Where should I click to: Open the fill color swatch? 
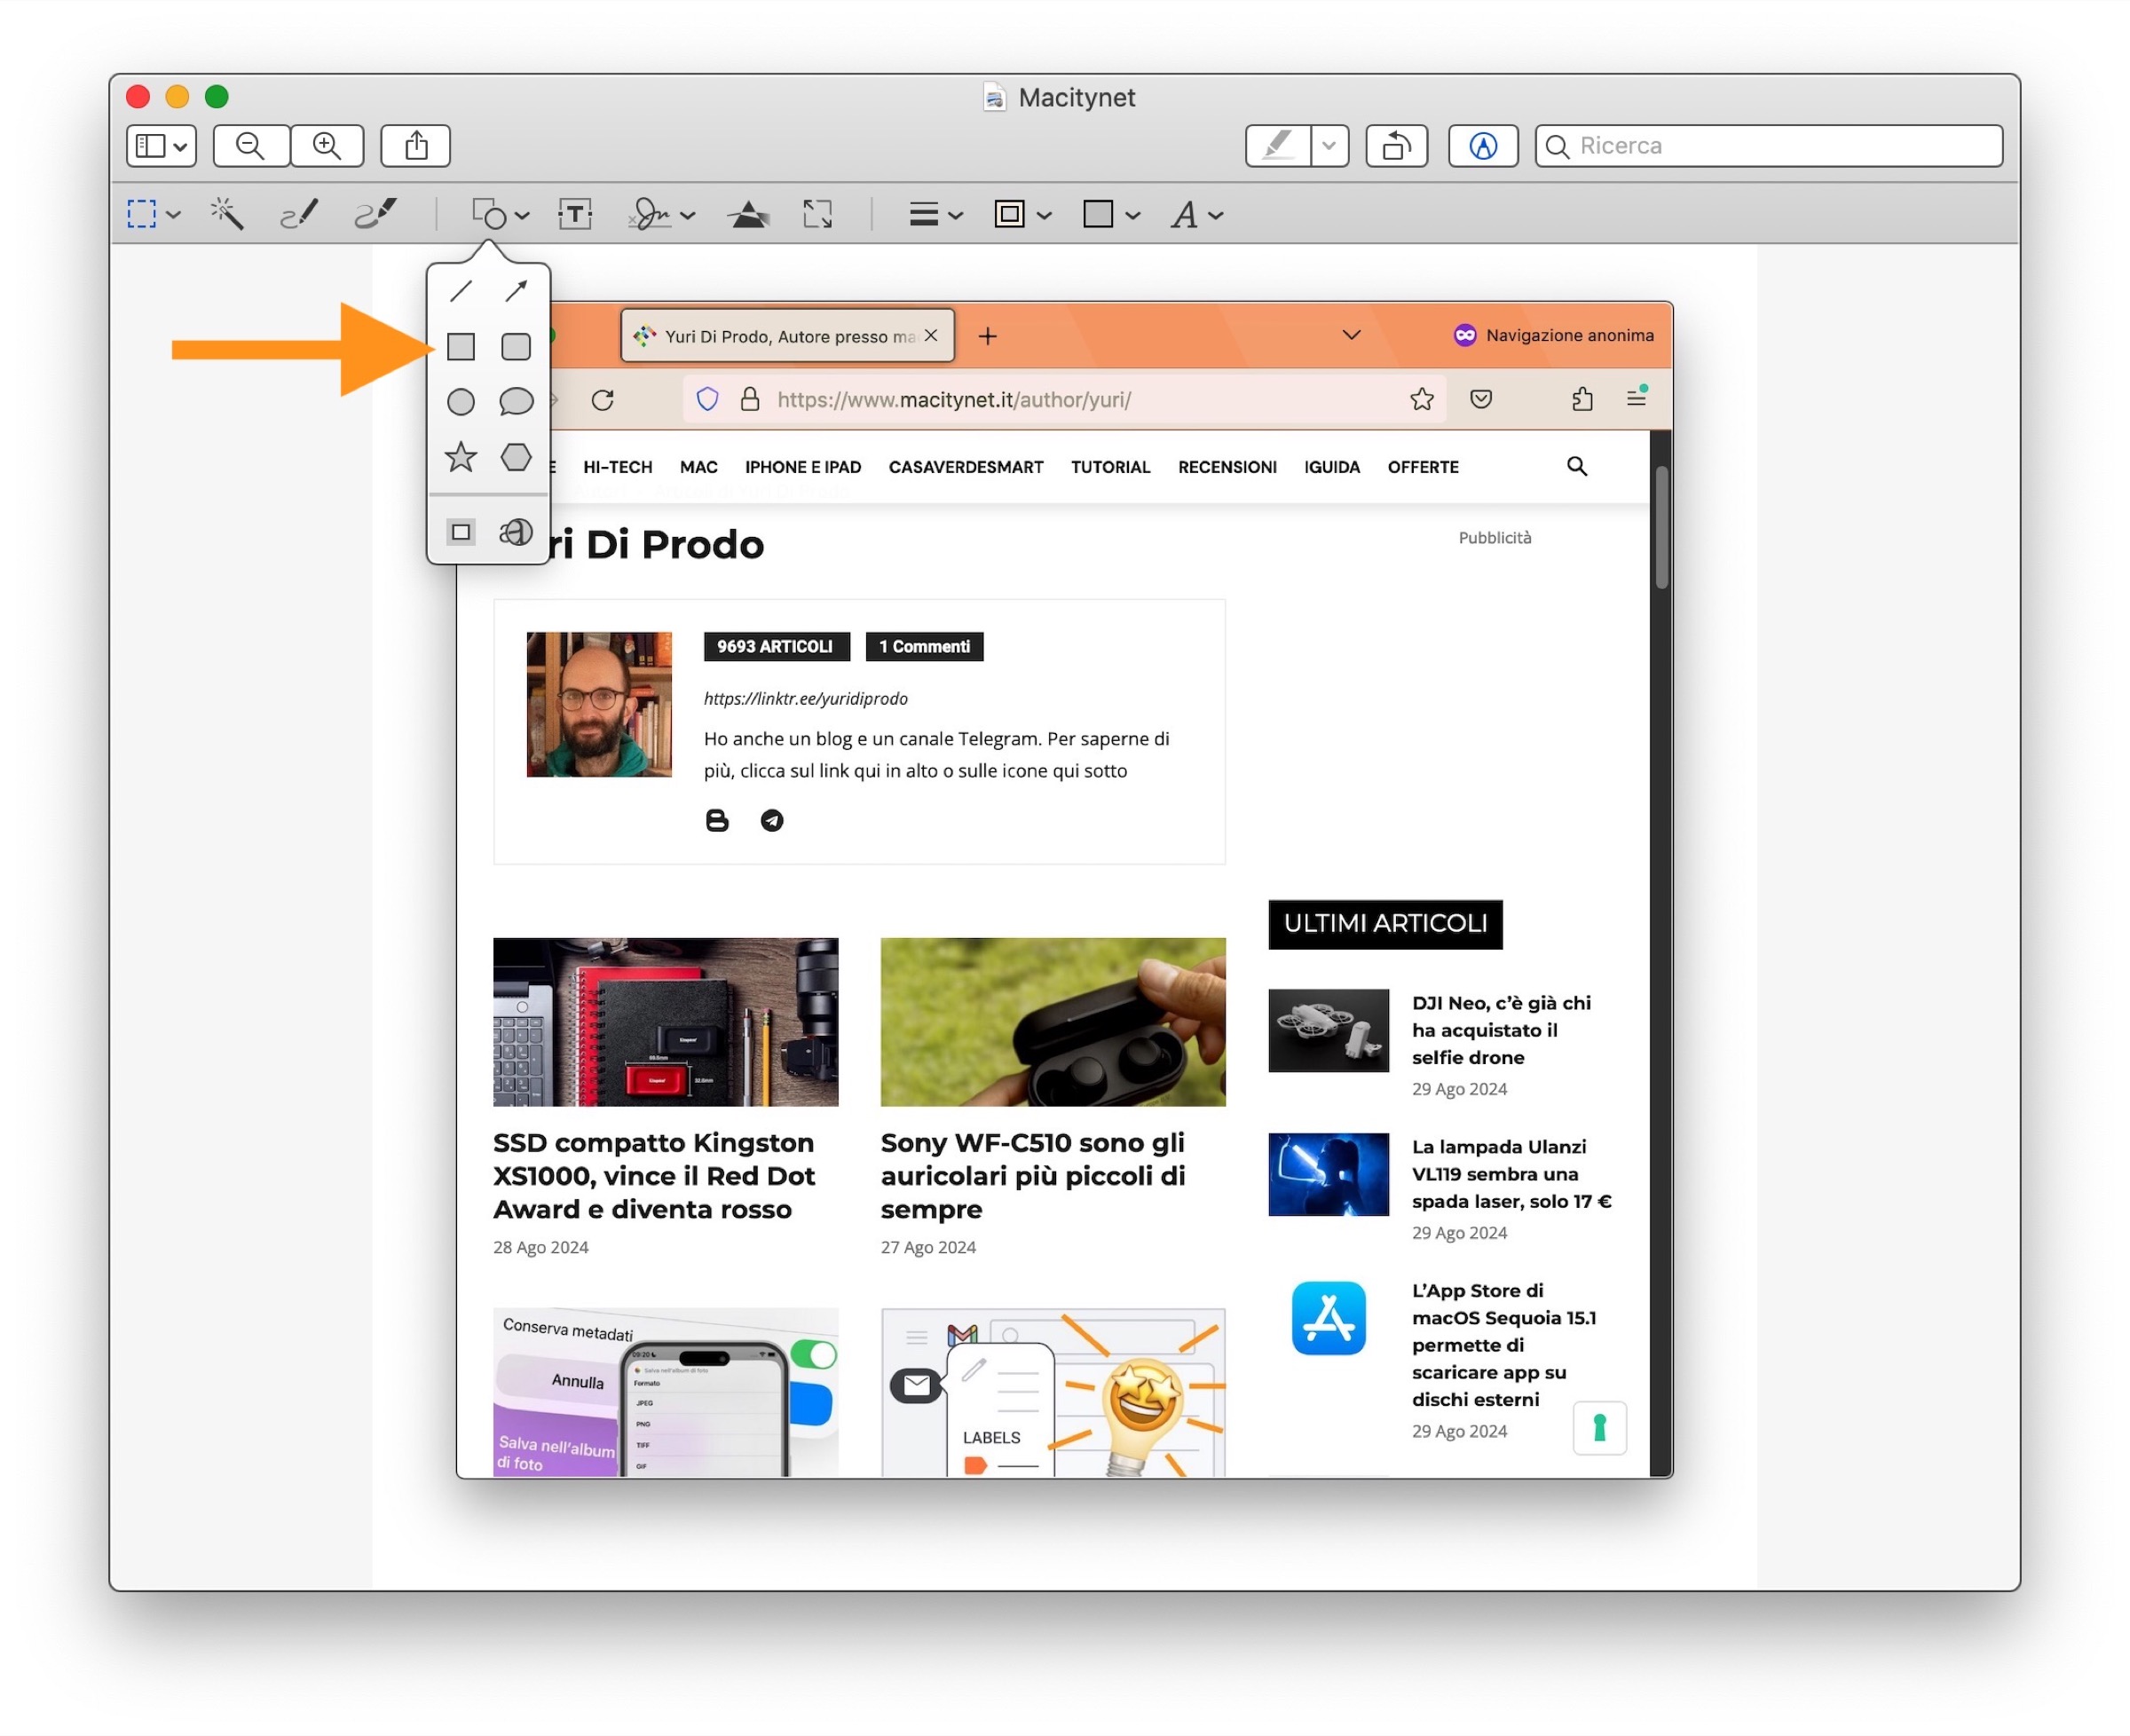(x=1097, y=214)
